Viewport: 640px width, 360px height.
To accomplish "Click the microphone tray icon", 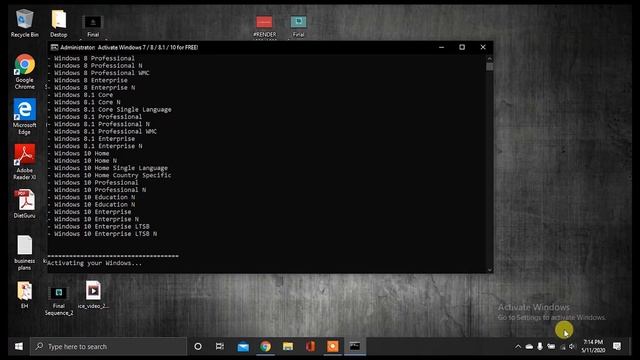I will tap(540, 347).
